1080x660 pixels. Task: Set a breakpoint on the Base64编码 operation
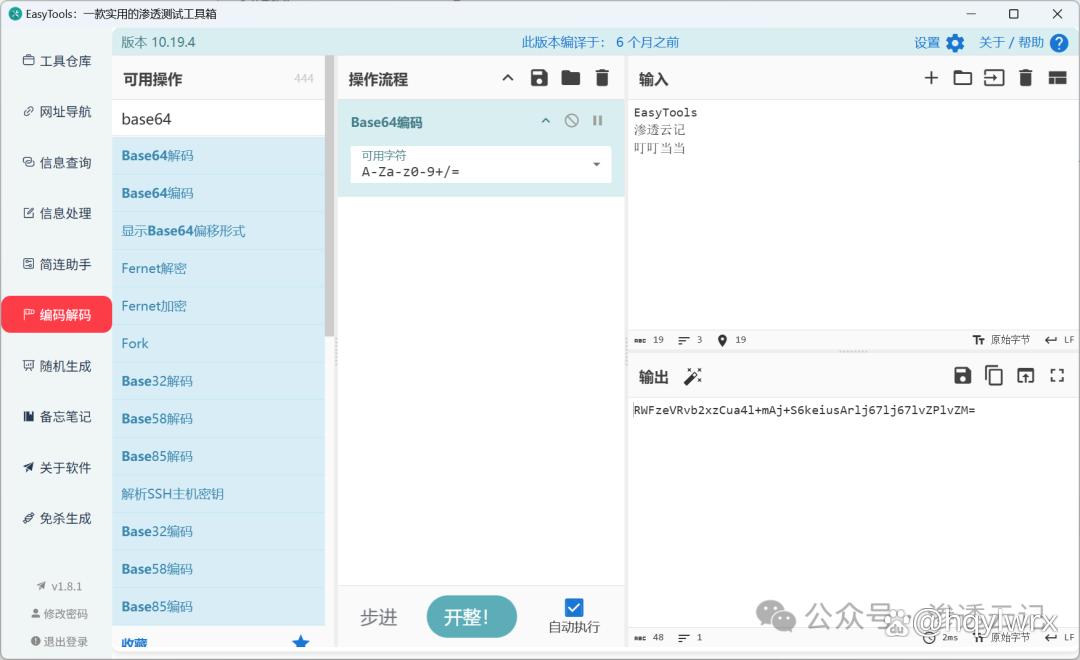pos(597,121)
